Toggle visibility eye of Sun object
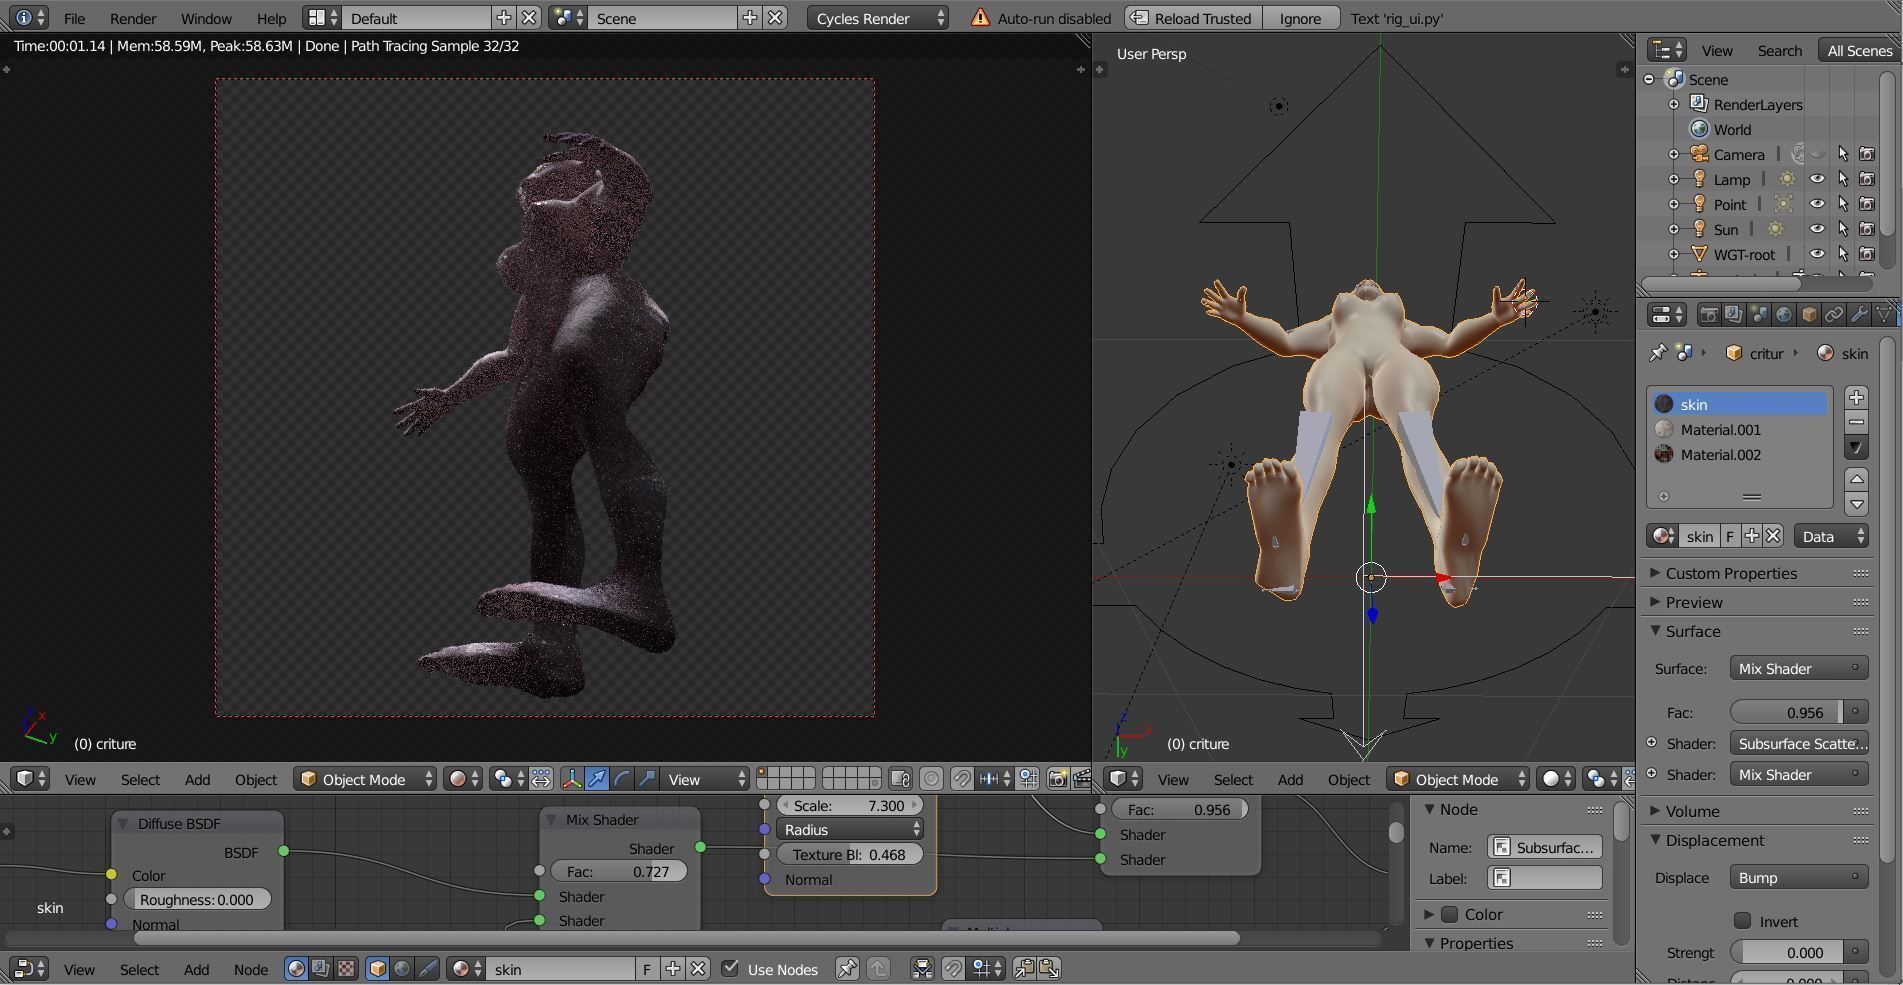The width and height of the screenshot is (1903, 985). [x=1817, y=229]
